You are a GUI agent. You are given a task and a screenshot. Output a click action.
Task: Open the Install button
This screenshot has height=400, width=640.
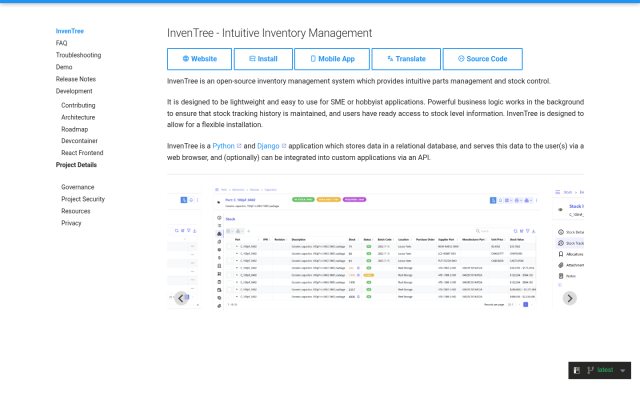coord(263,59)
